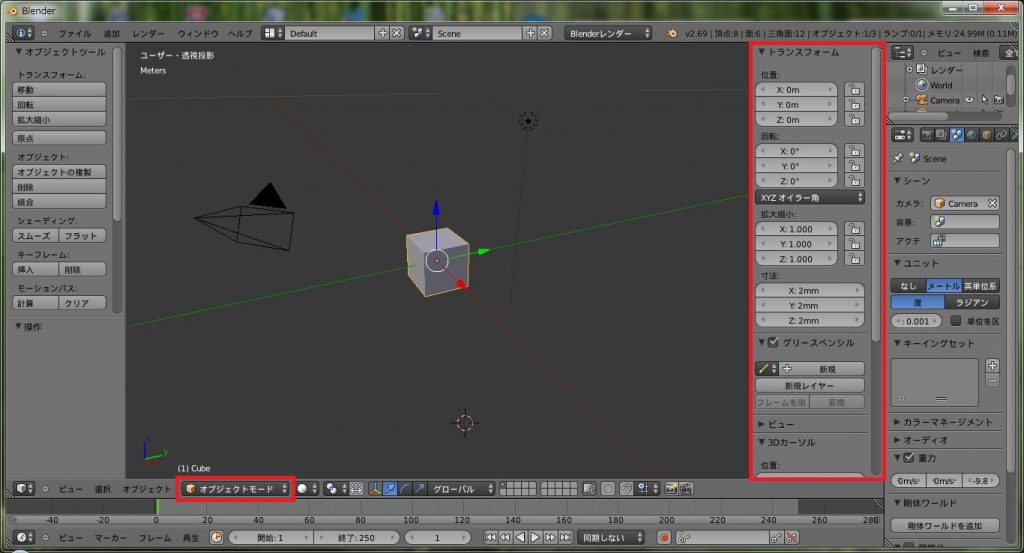Image resolution: width=1024 pixels, height=553 pixels.
Task: Toggle the position X lock icon
Action: (854, 89)
